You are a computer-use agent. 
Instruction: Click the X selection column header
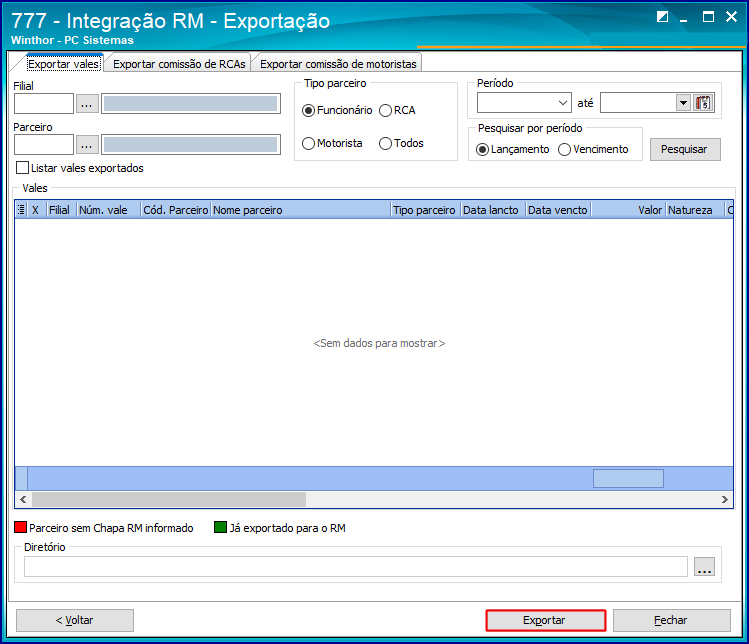pos(36,210)
